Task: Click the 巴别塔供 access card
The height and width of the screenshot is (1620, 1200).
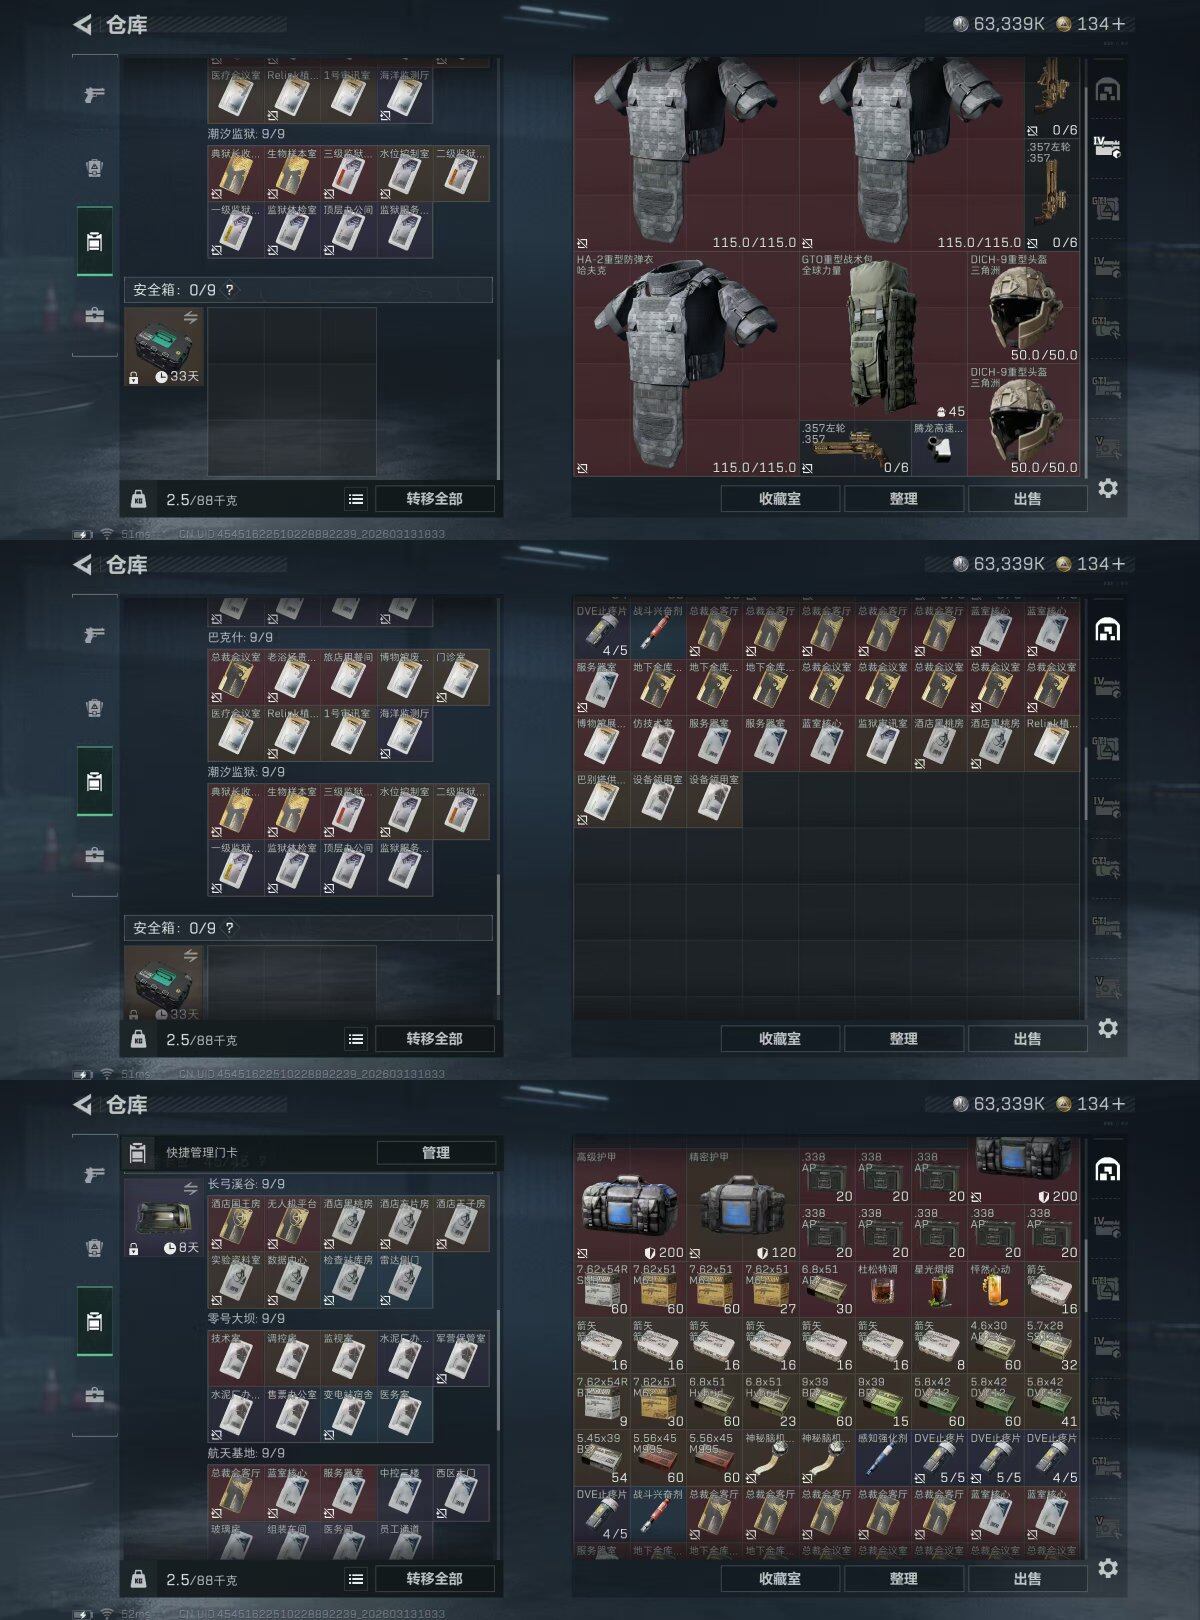Action: pyautogui.click(x=602, y=799)
